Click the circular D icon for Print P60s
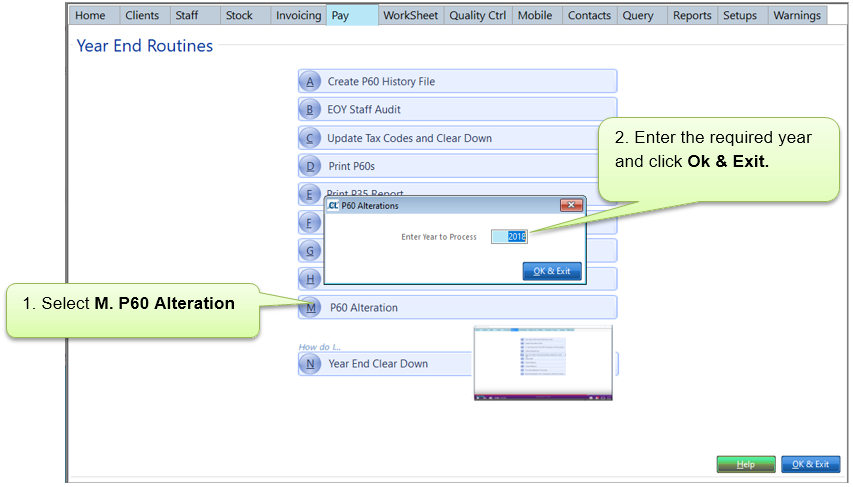Image resolution: width=853 pixels, height=487 pixels. tap(310, 166)
